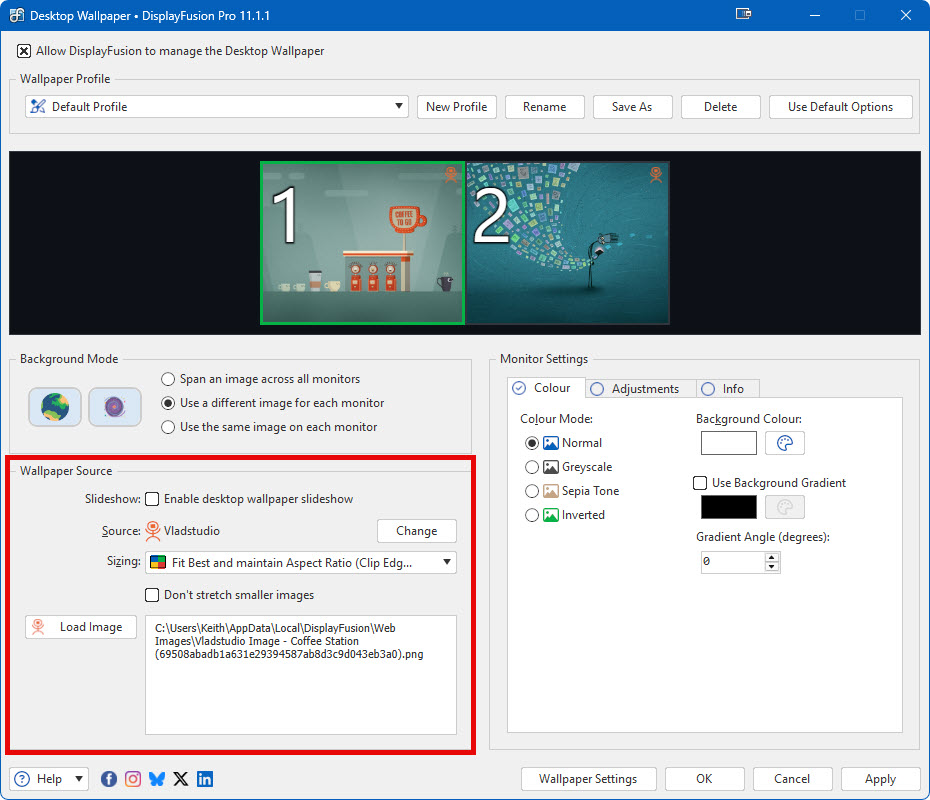This screenshot has height=800, width=930.
Task: Click the white Background Colour swatch
Action: [729, 443]
